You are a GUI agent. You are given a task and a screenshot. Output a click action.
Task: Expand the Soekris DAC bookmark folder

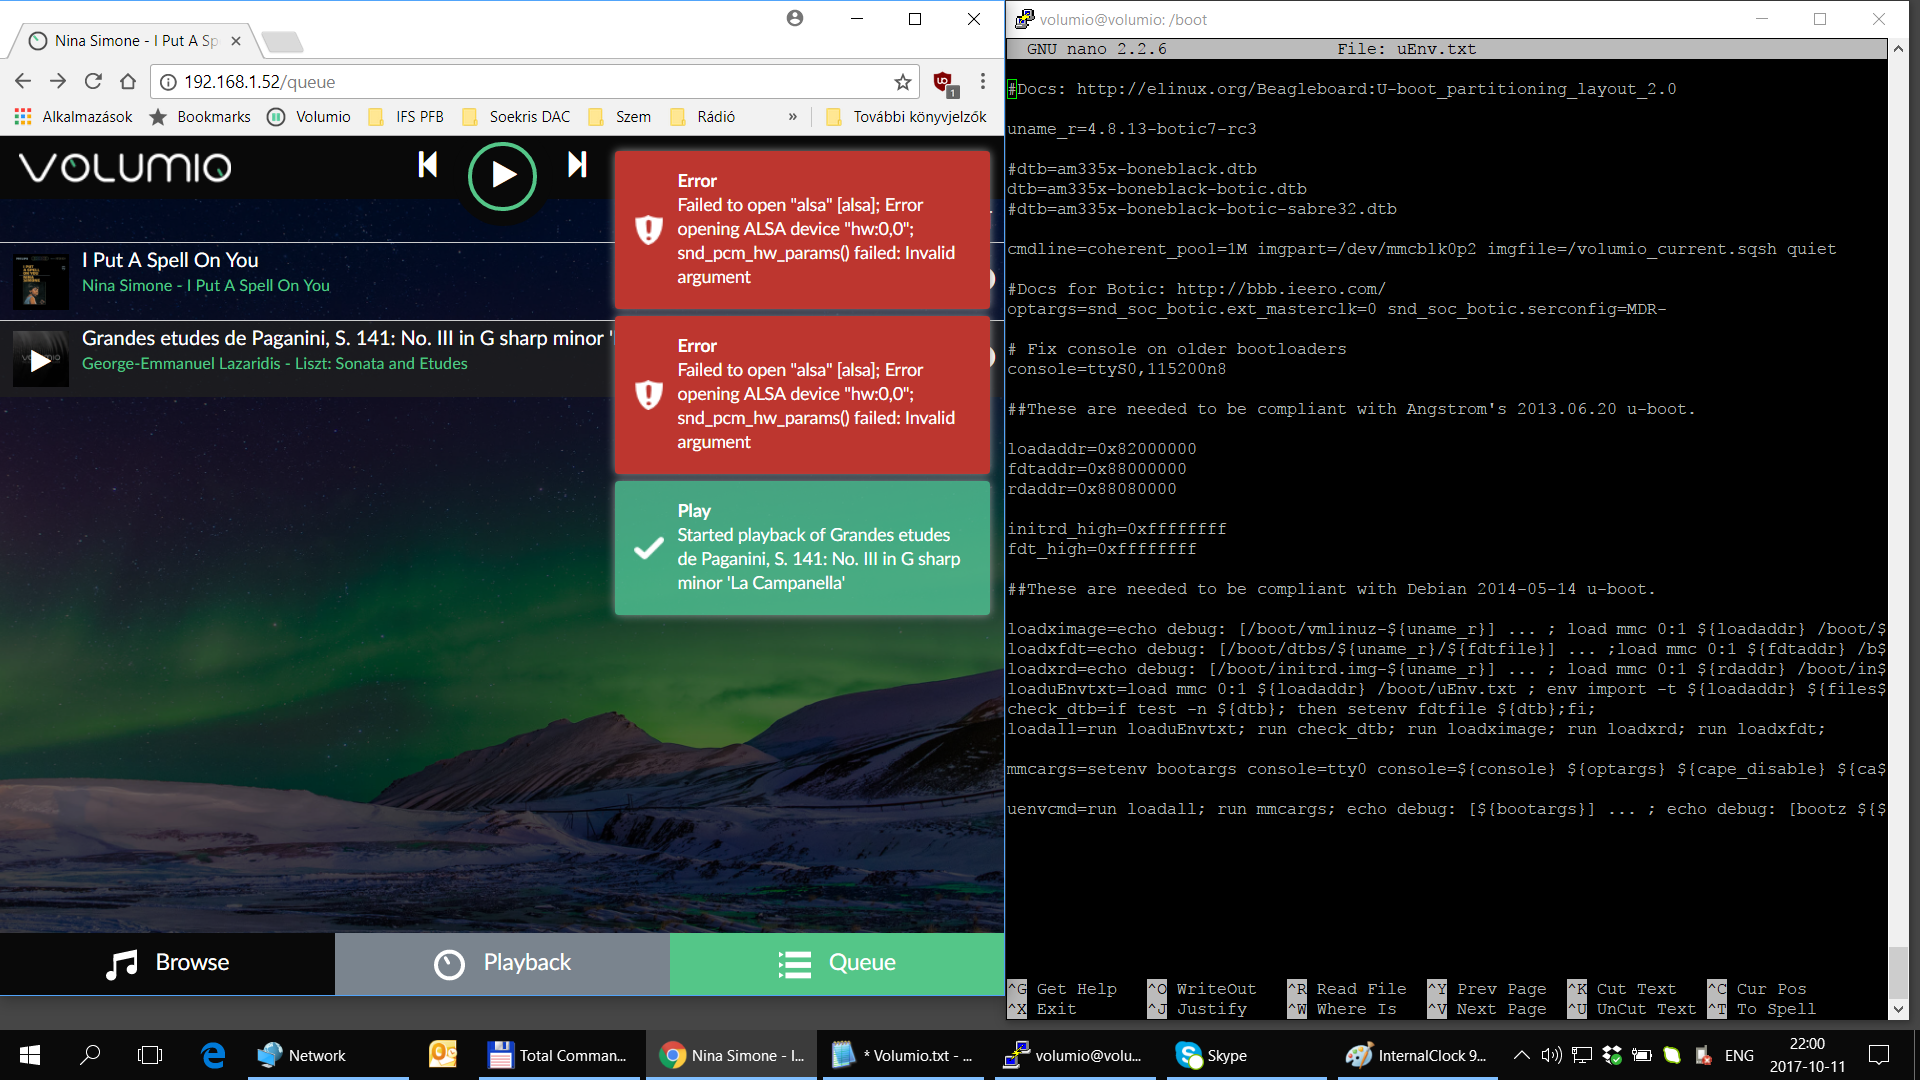tap(516, 117)
